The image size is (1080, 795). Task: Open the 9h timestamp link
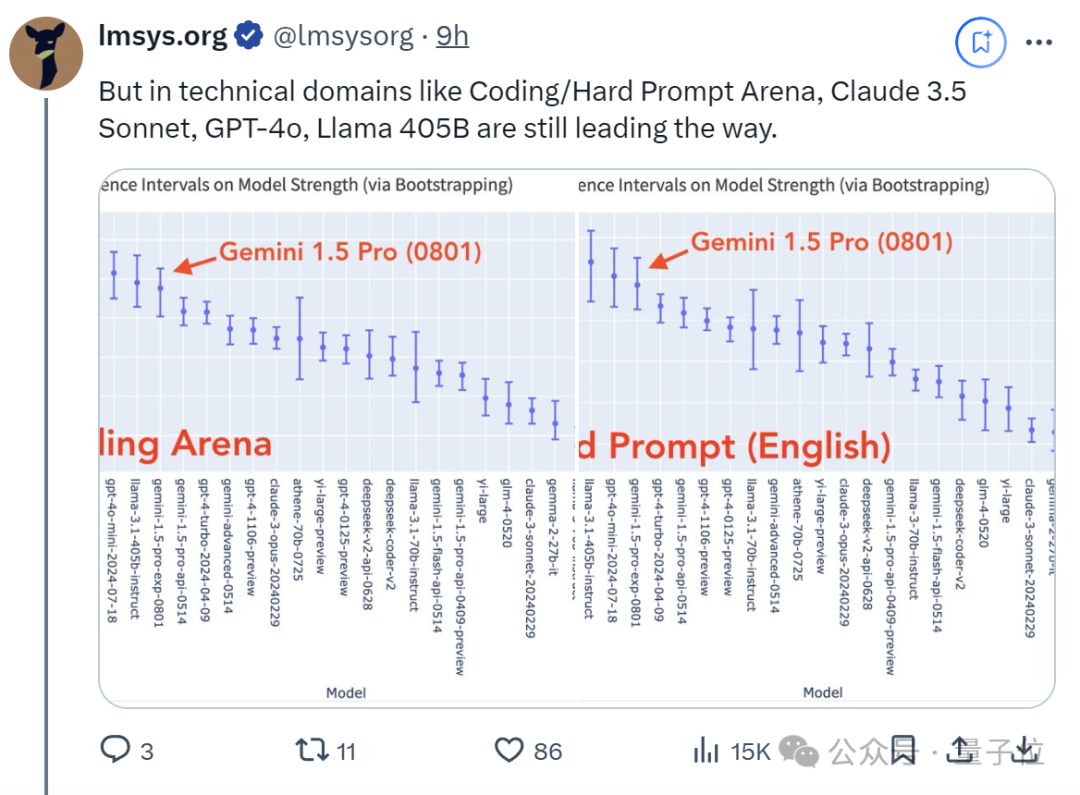[x=453, y=36]
